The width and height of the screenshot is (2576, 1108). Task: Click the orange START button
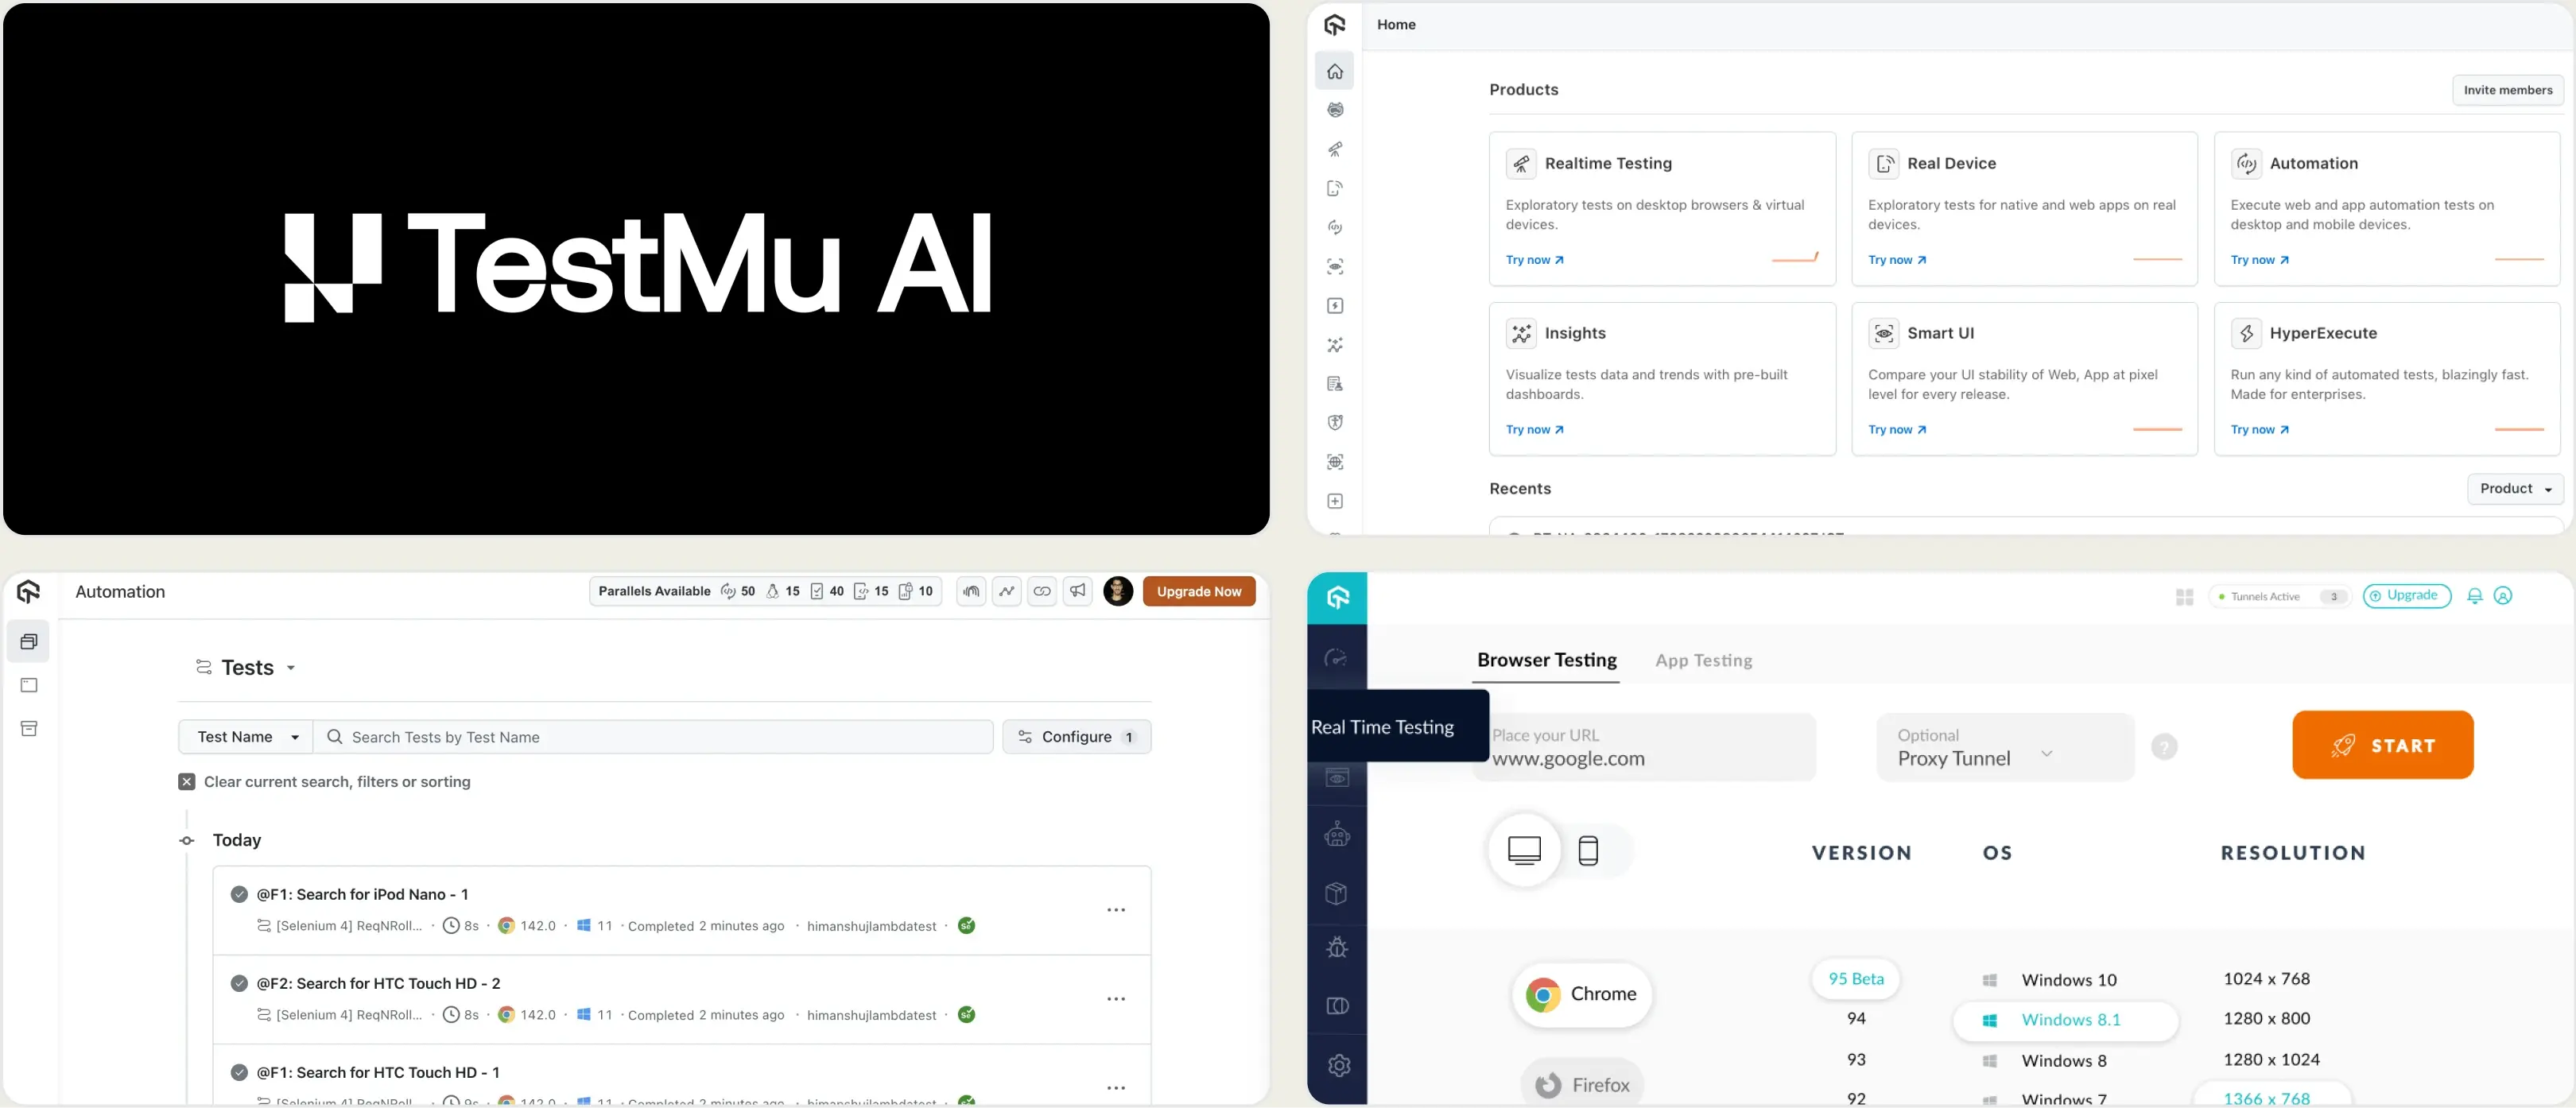tap(2383, 745)
